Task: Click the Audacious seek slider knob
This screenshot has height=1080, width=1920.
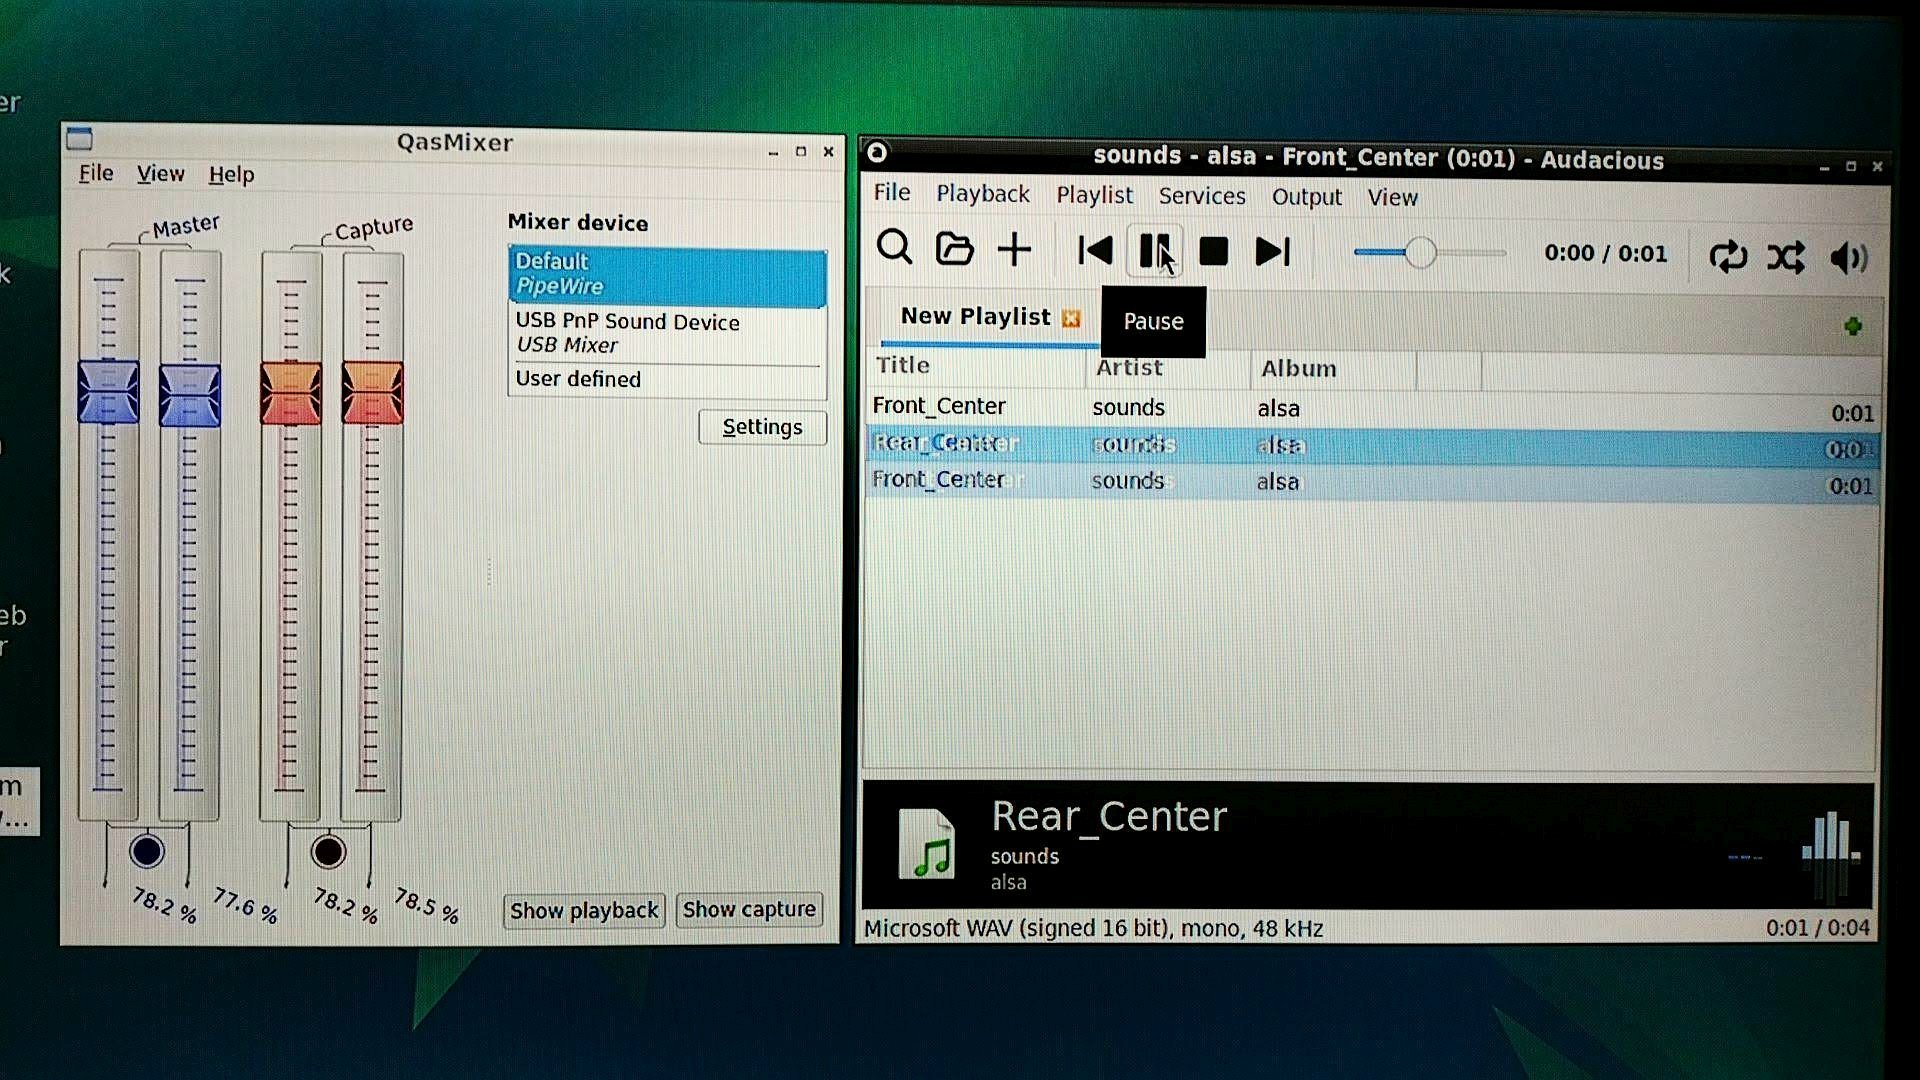Action: point(1420,253)
